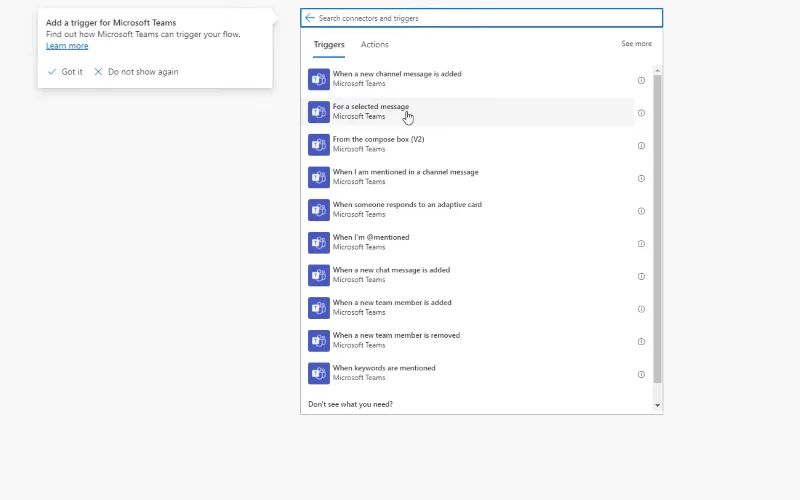This screenshot has width=800, height=500.
Task: Click Teams icon for new chat message trigger
Action: (x=319, y=275)
